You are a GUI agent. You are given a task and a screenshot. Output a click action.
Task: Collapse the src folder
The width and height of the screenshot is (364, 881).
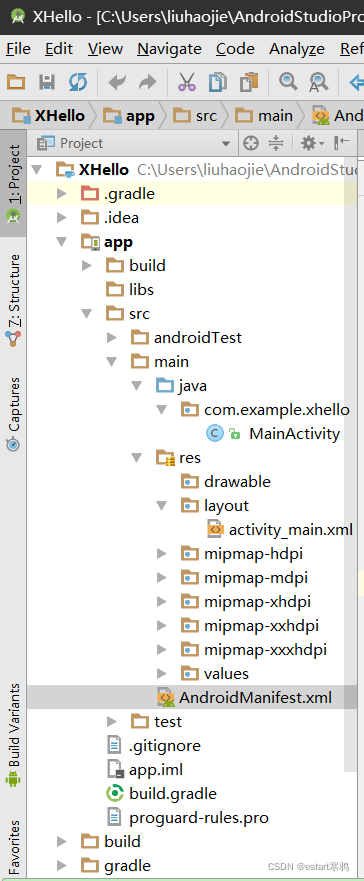[87, 314]
